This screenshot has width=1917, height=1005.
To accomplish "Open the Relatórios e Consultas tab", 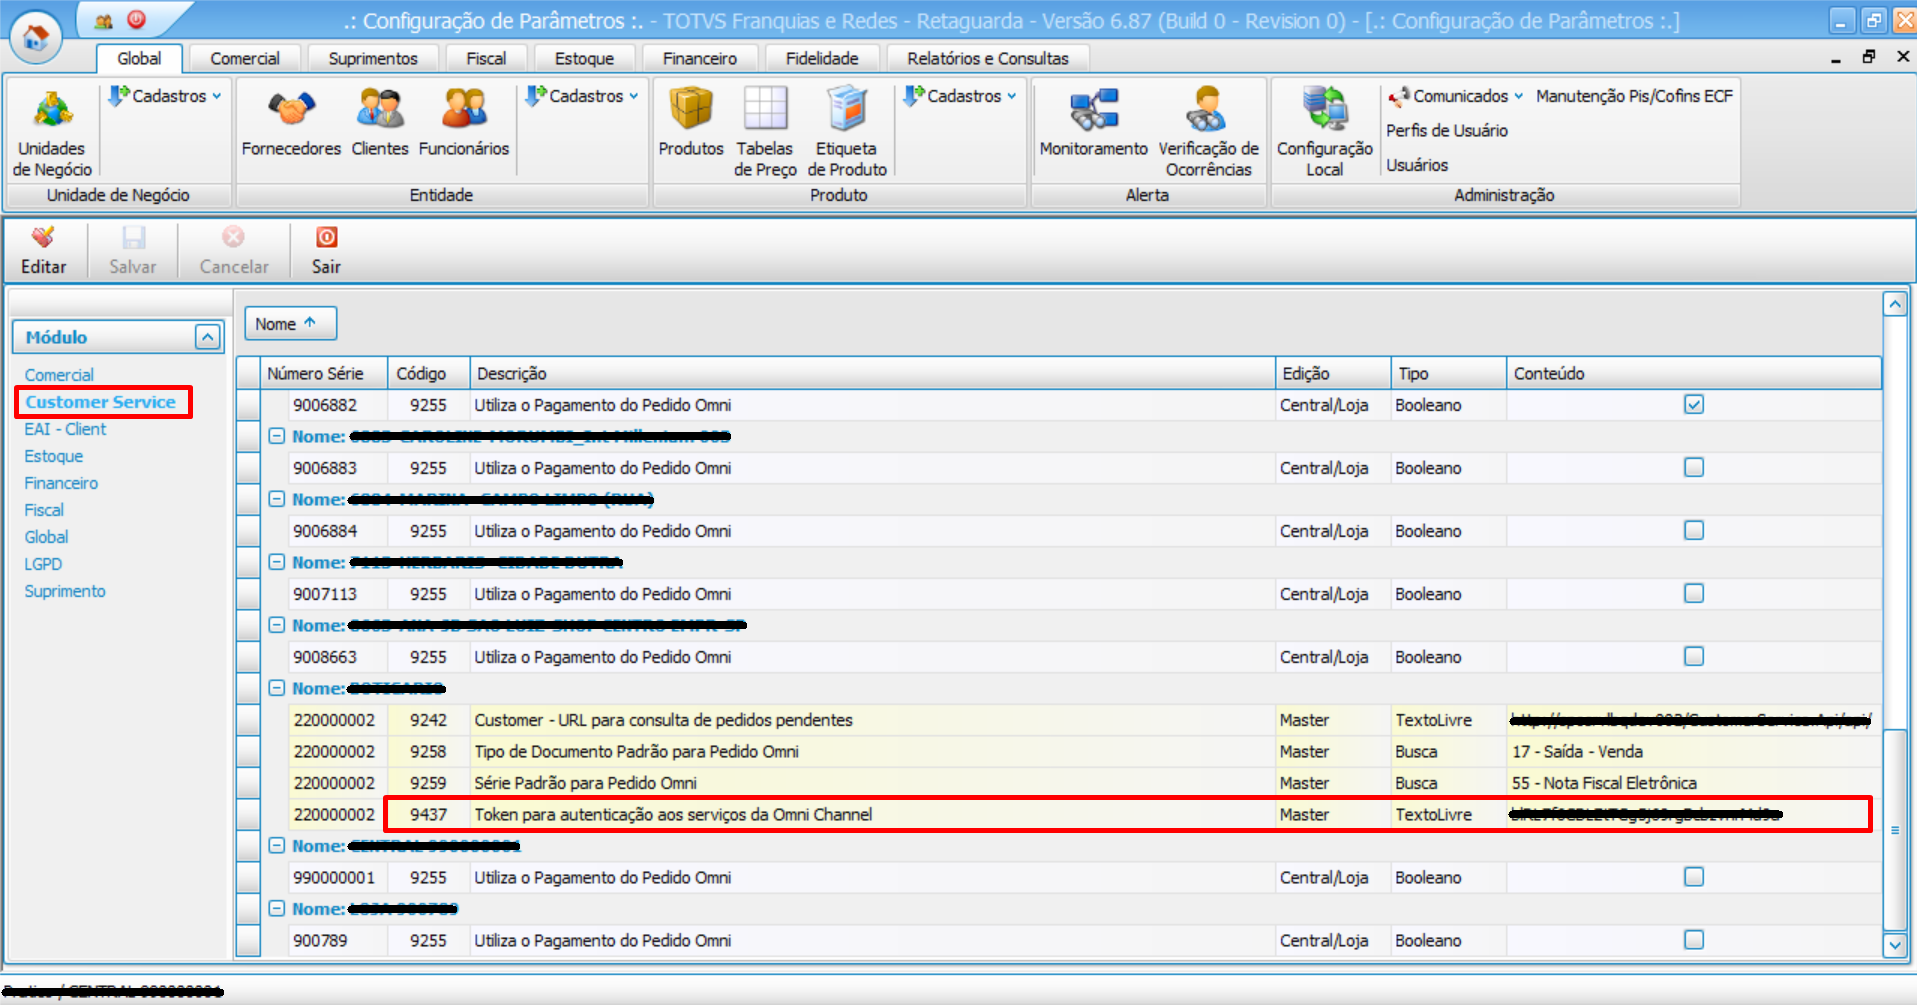I will [988, 59].
